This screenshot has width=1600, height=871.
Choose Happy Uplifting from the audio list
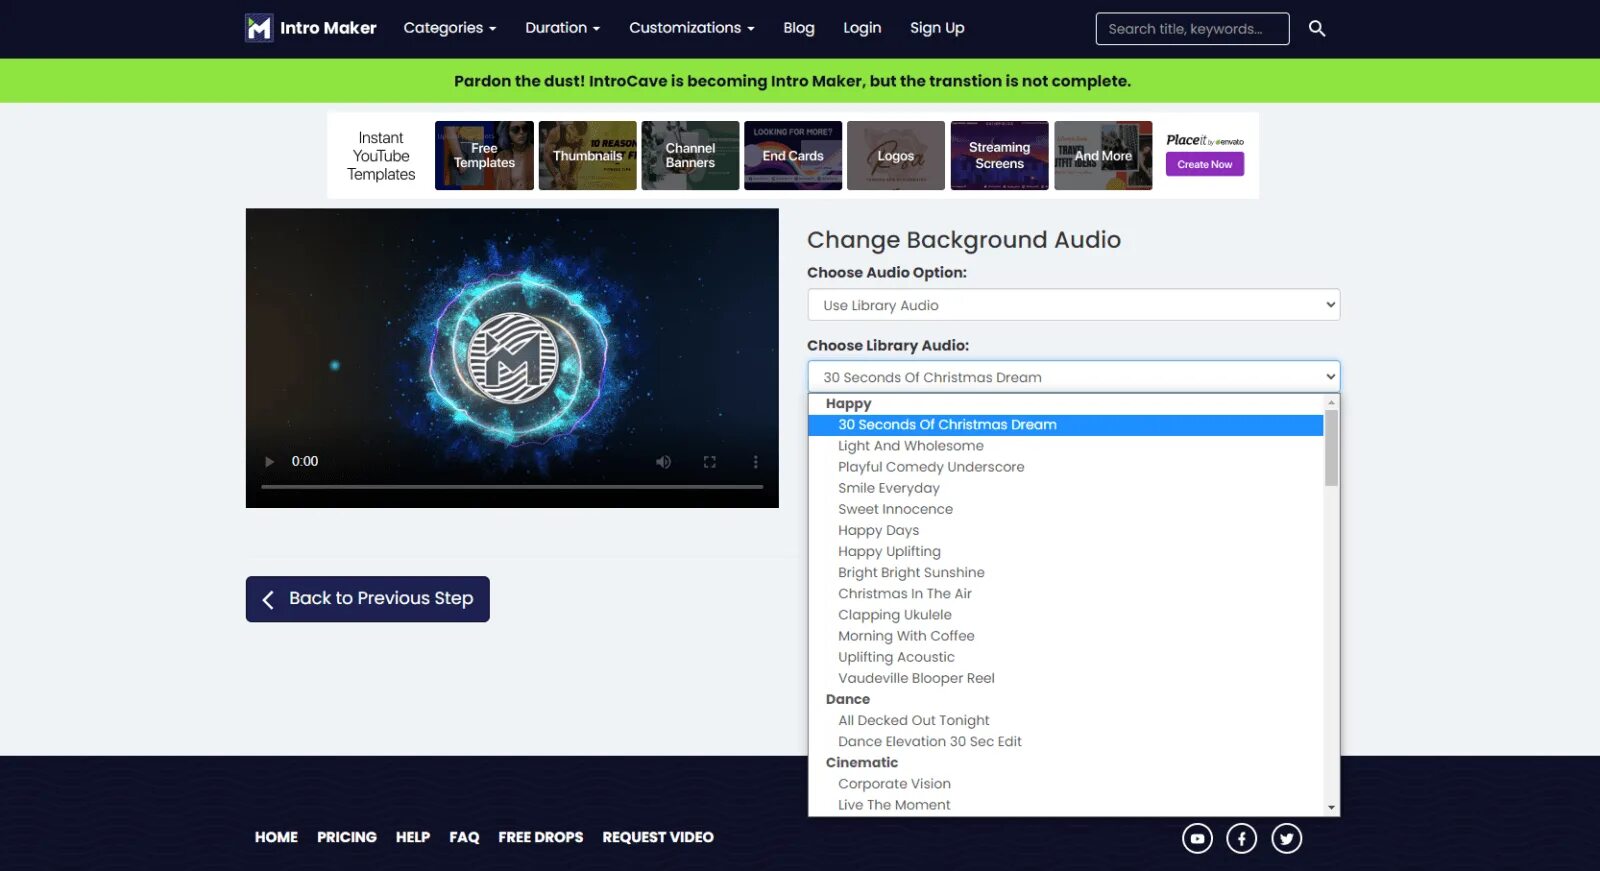1066,552
